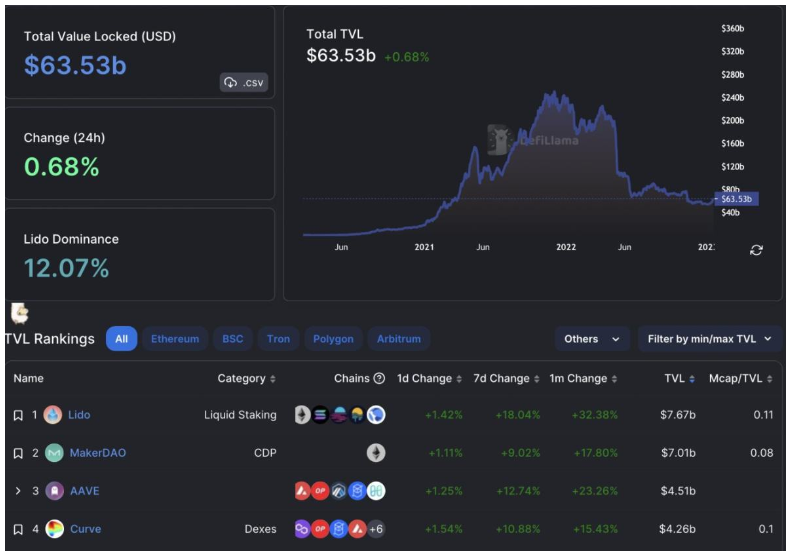Viewport: 791px width, 555px height.
Task: Click Optimism chain icon in AAVE row
Action: click(320, 491)
